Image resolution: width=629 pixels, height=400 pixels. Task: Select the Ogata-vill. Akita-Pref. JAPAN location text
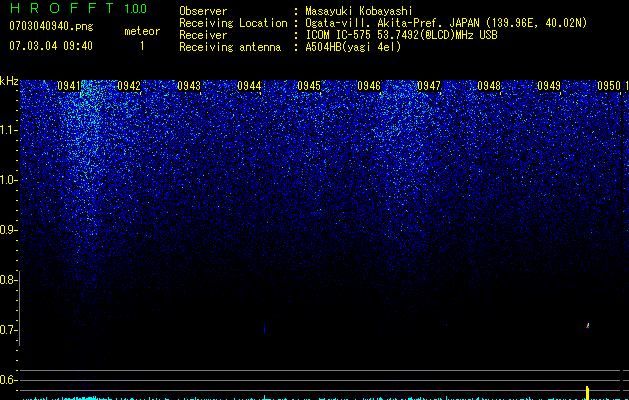click(446, 23)
